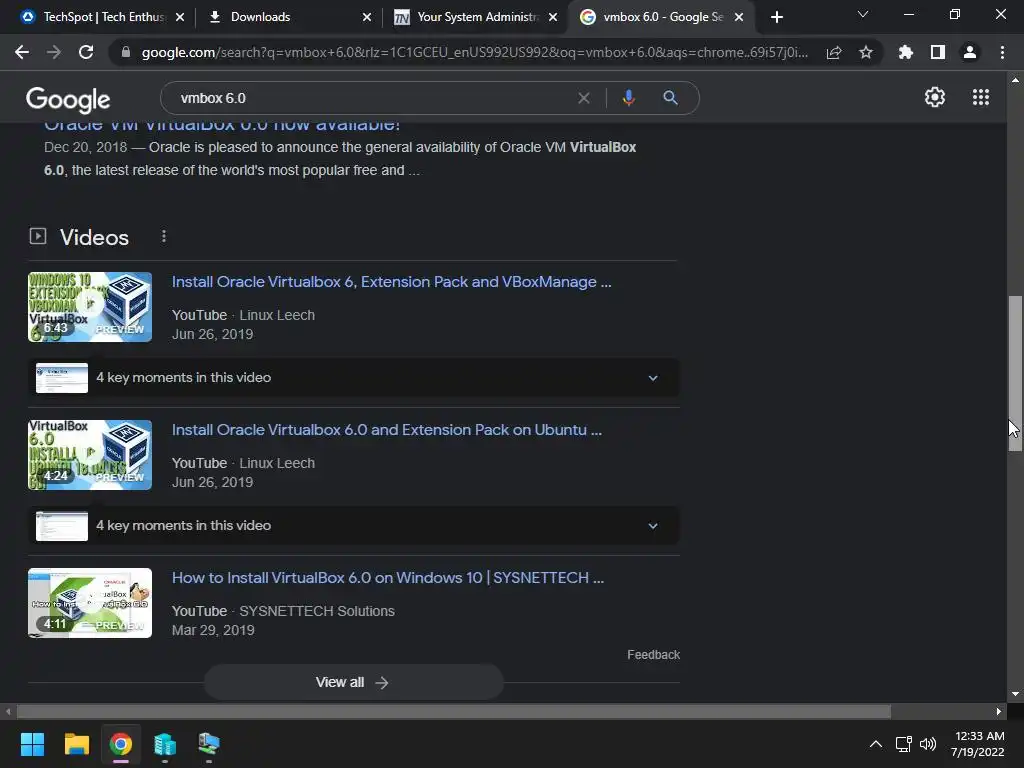Open network status tray icon
Screen dimensions: 1024x768
click(x=904, y=744)
